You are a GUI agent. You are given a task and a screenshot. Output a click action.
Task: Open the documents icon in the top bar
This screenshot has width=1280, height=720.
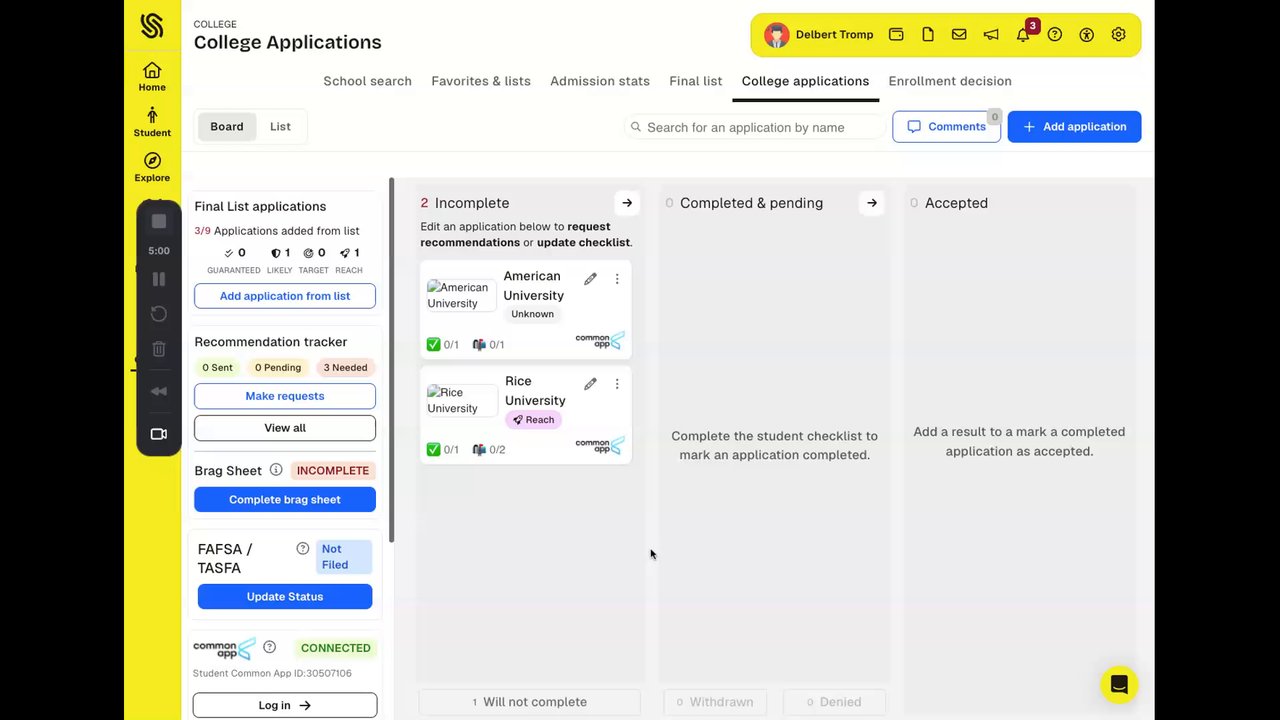coord(928,35)
